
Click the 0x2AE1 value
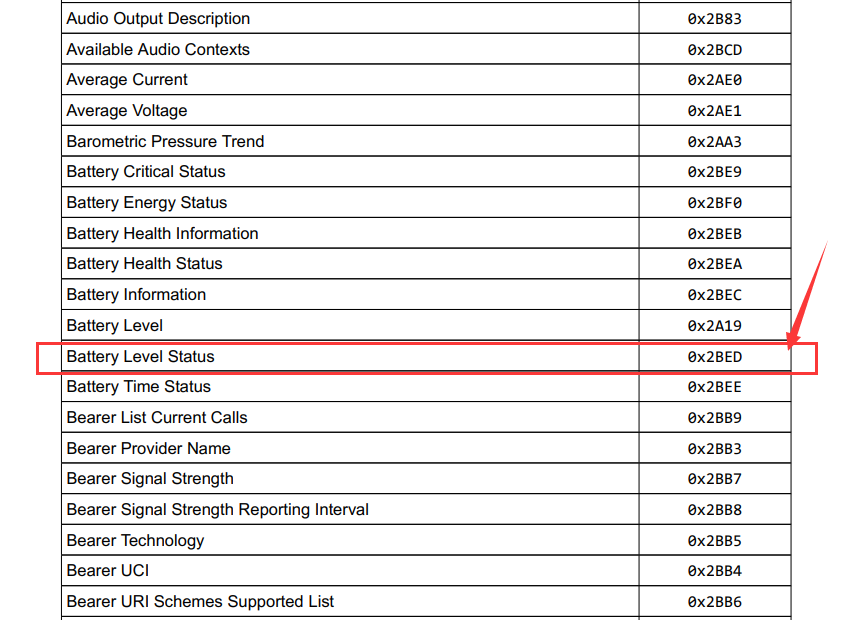pyautogui.click(x=715, y=111)
